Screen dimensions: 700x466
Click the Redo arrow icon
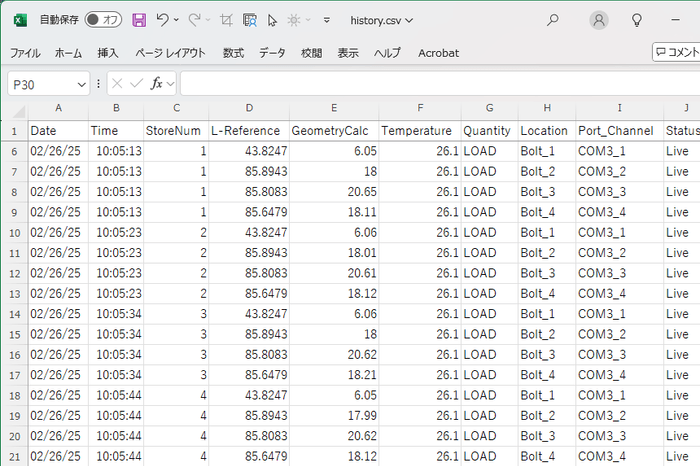(195, 20)
